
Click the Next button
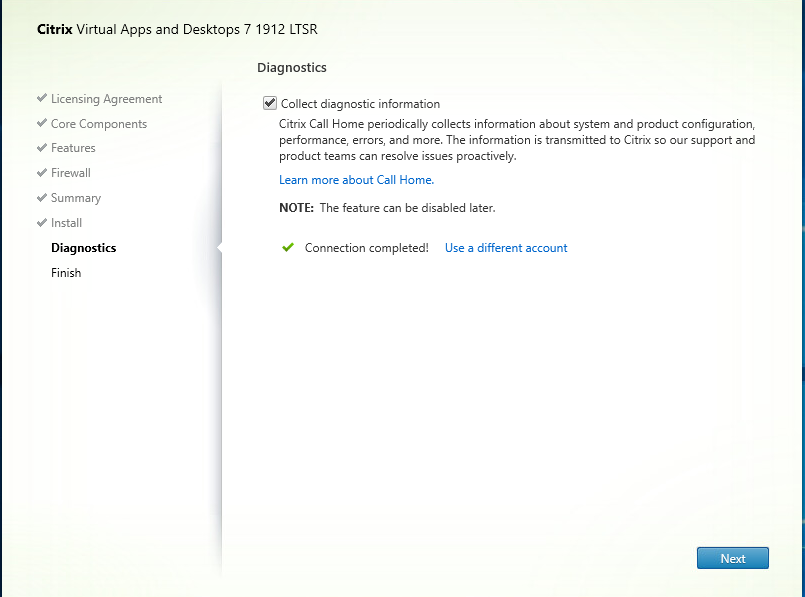tap(733, 558)
